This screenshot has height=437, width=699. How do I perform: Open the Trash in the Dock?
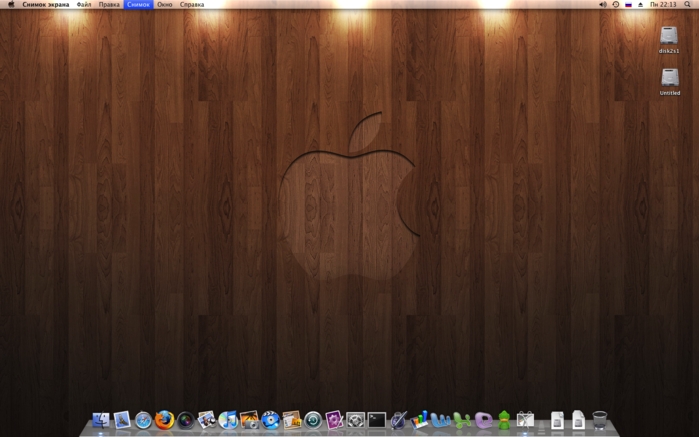(x=600, y=420)
